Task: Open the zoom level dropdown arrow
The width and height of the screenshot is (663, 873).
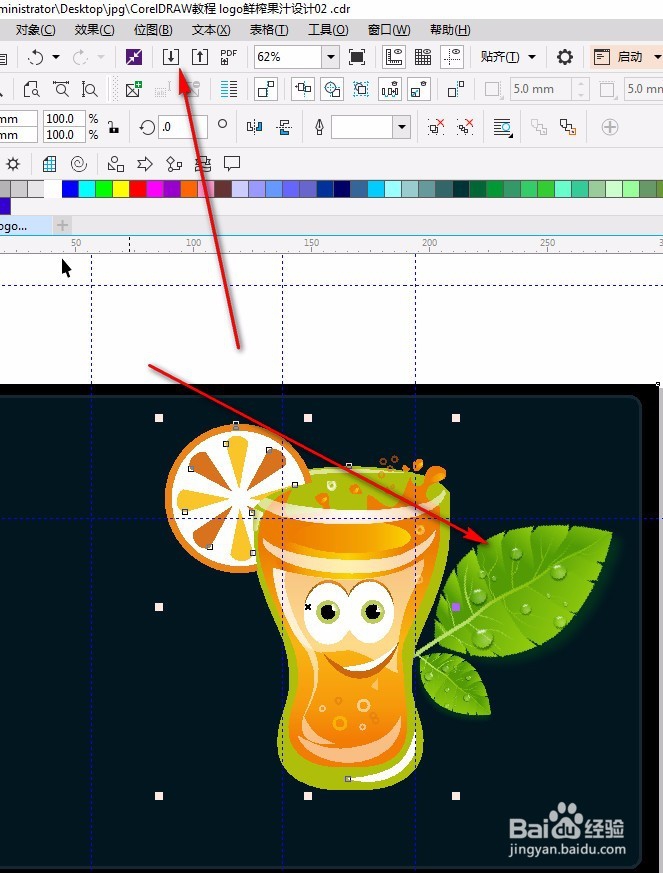Action: tap(331, 57)
